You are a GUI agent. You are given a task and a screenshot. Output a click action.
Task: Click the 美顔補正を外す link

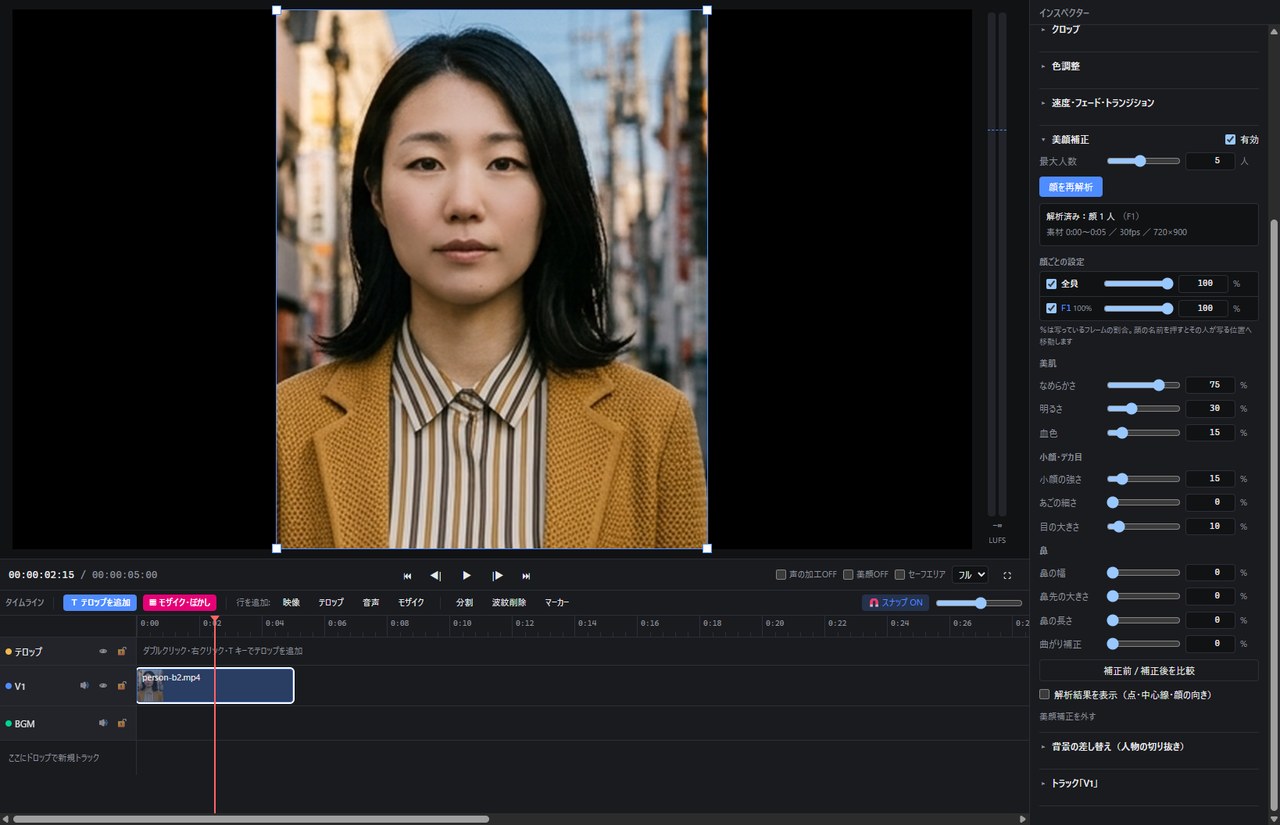click(x=1068, y=716)
